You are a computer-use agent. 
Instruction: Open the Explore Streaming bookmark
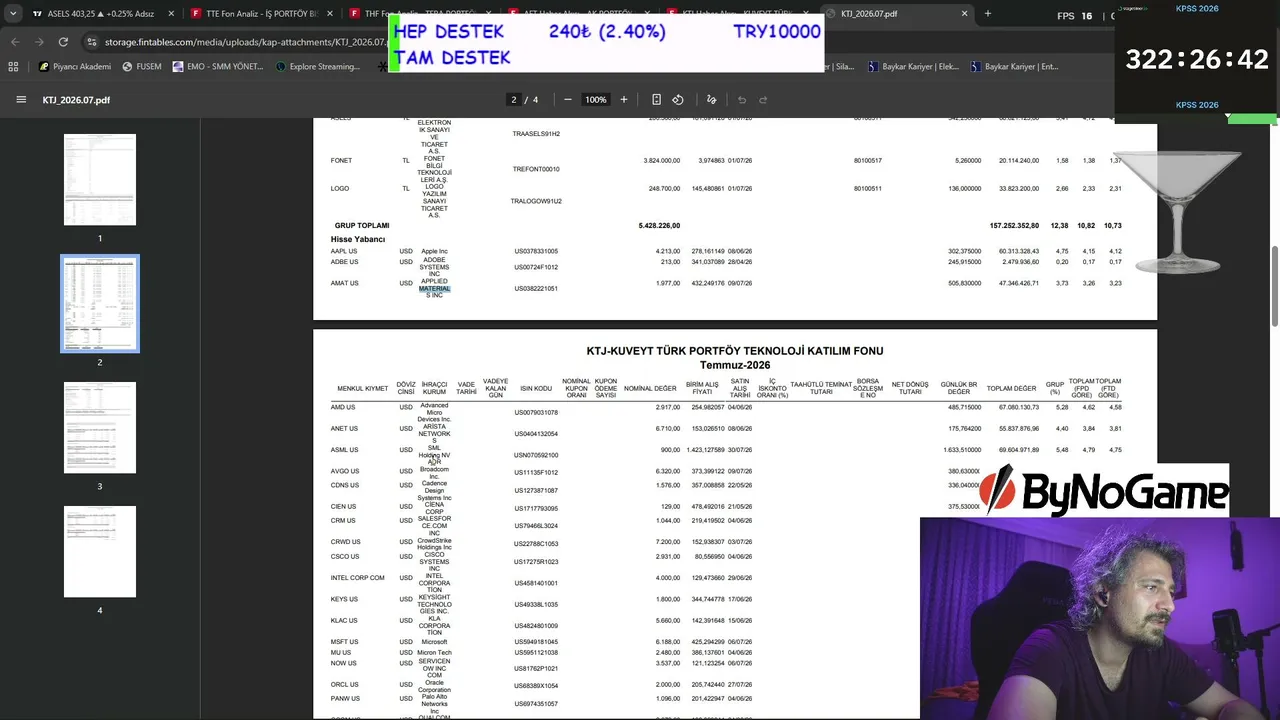[317, 67]
